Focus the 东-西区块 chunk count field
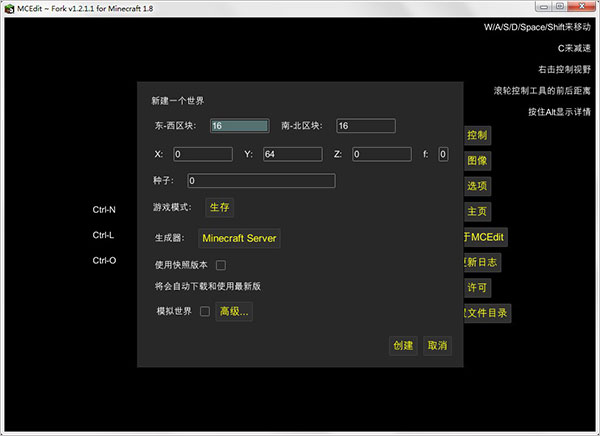 [x=240, y=126]
